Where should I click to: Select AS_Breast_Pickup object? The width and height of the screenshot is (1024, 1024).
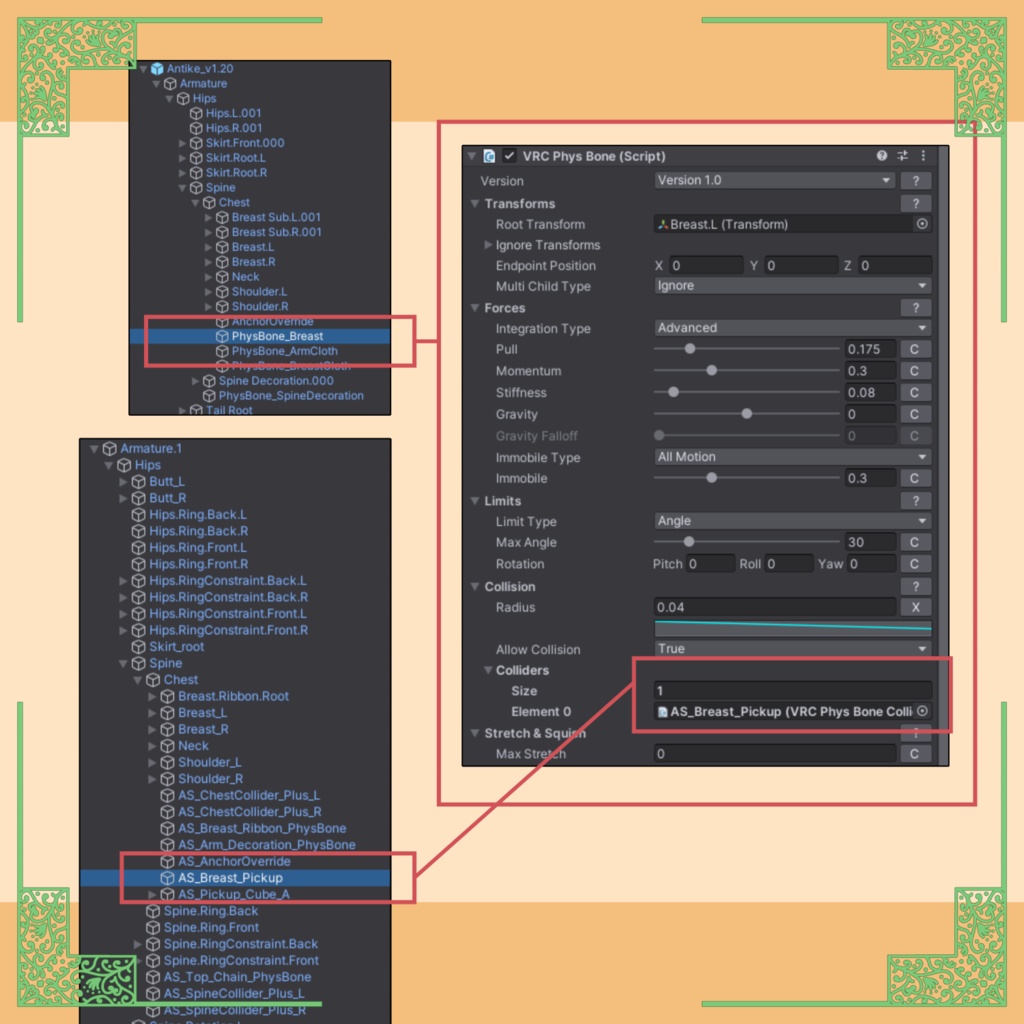(x=230, y=878)
